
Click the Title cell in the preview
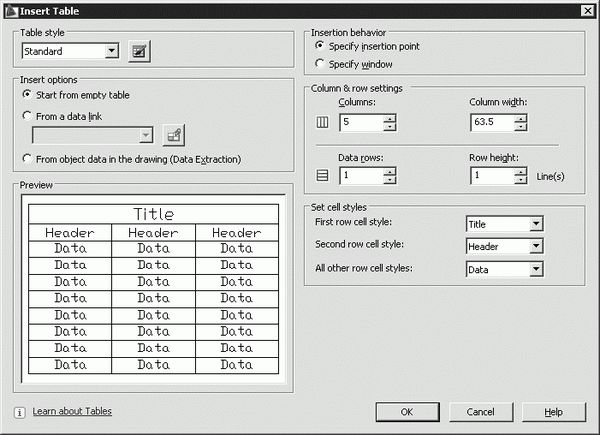click(x=153, y=214)
